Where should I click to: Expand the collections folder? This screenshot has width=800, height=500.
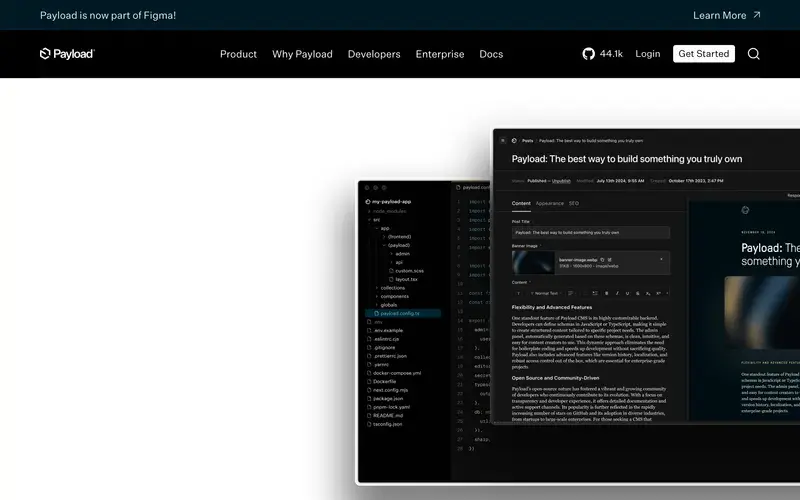pos(390,288)
